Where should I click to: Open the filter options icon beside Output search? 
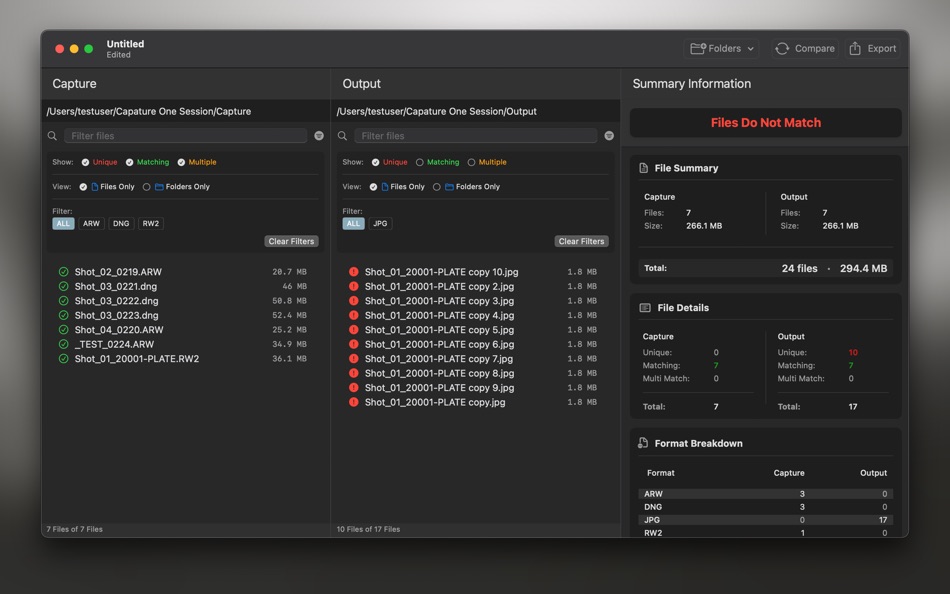tap(609, 135)
